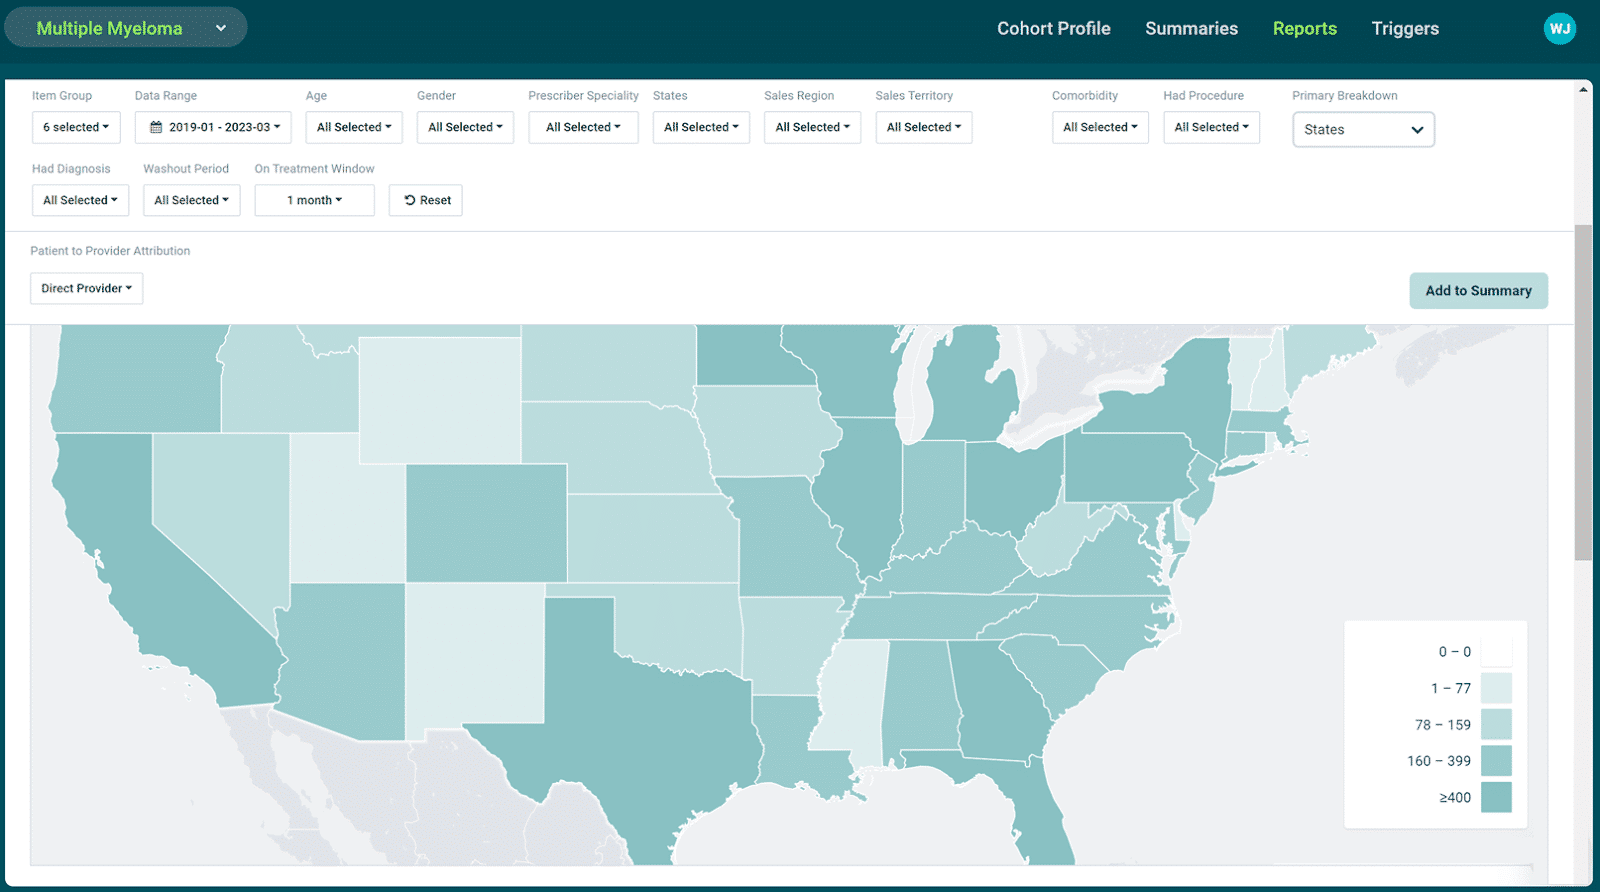Image resolution: width=1600 pixels, height=892 pixels.
Task: Click the 78 – 159 legend swatch
Action: (x=1496, y=724)
